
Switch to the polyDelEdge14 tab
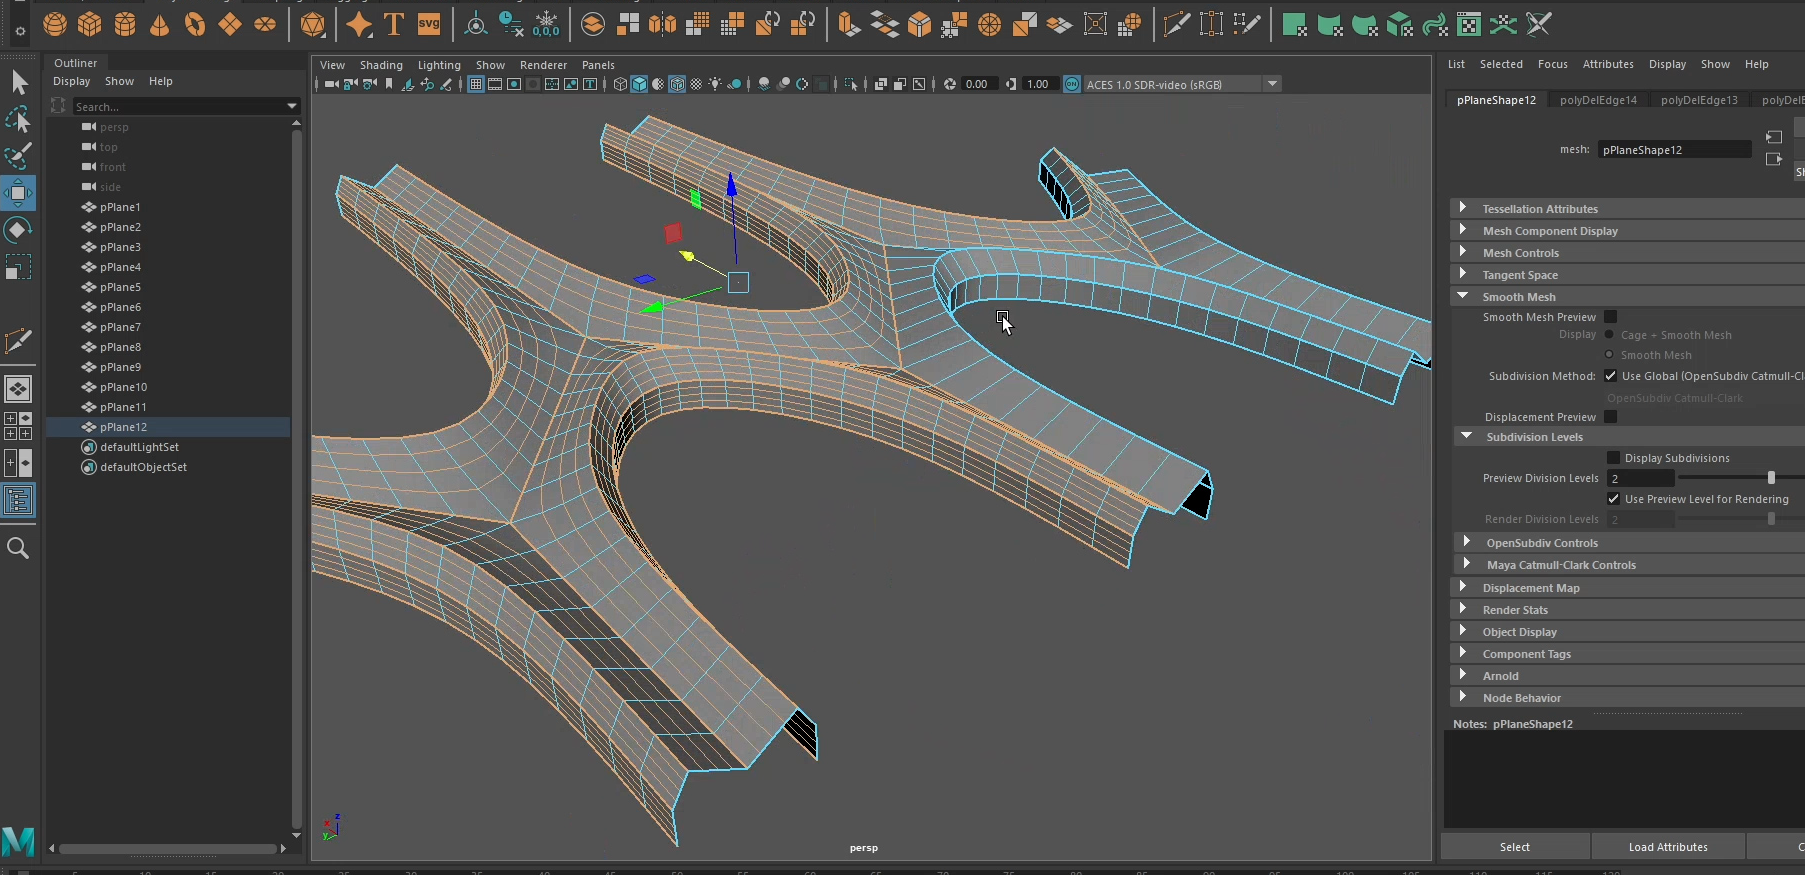click(x=1598, y=100)
